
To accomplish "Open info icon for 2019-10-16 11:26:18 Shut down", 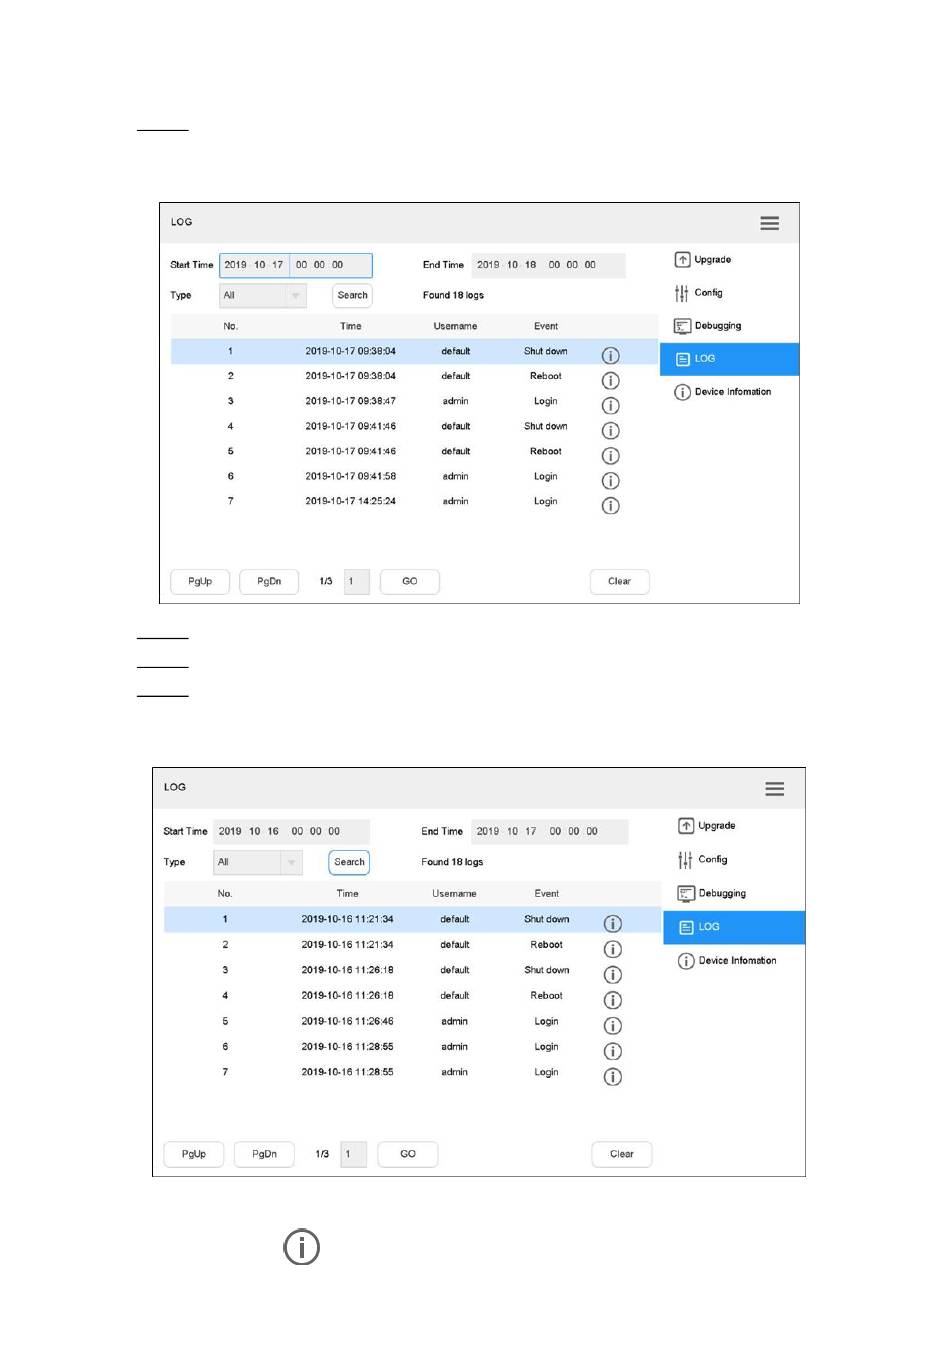I will (613, 975).
